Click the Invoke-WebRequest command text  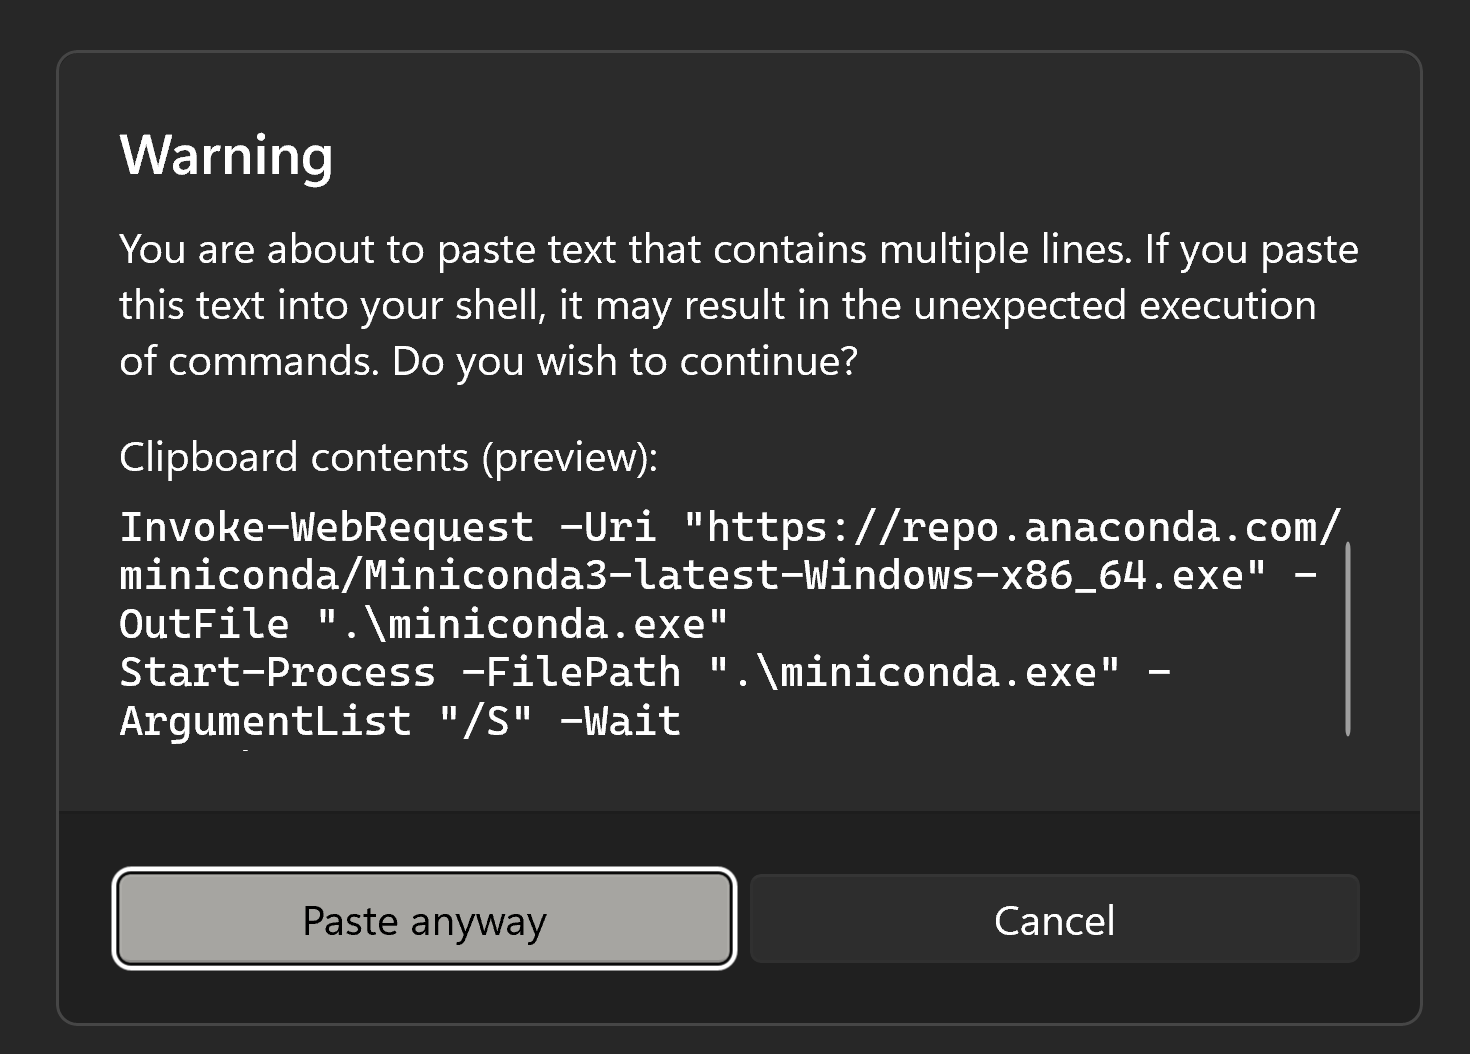click(x=326, y=527)
